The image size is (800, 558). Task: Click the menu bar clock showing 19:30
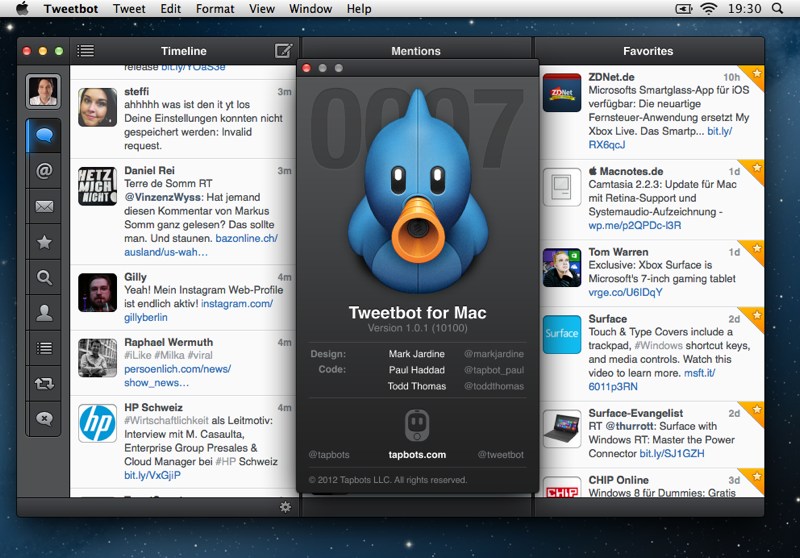(x=744, y=9)
